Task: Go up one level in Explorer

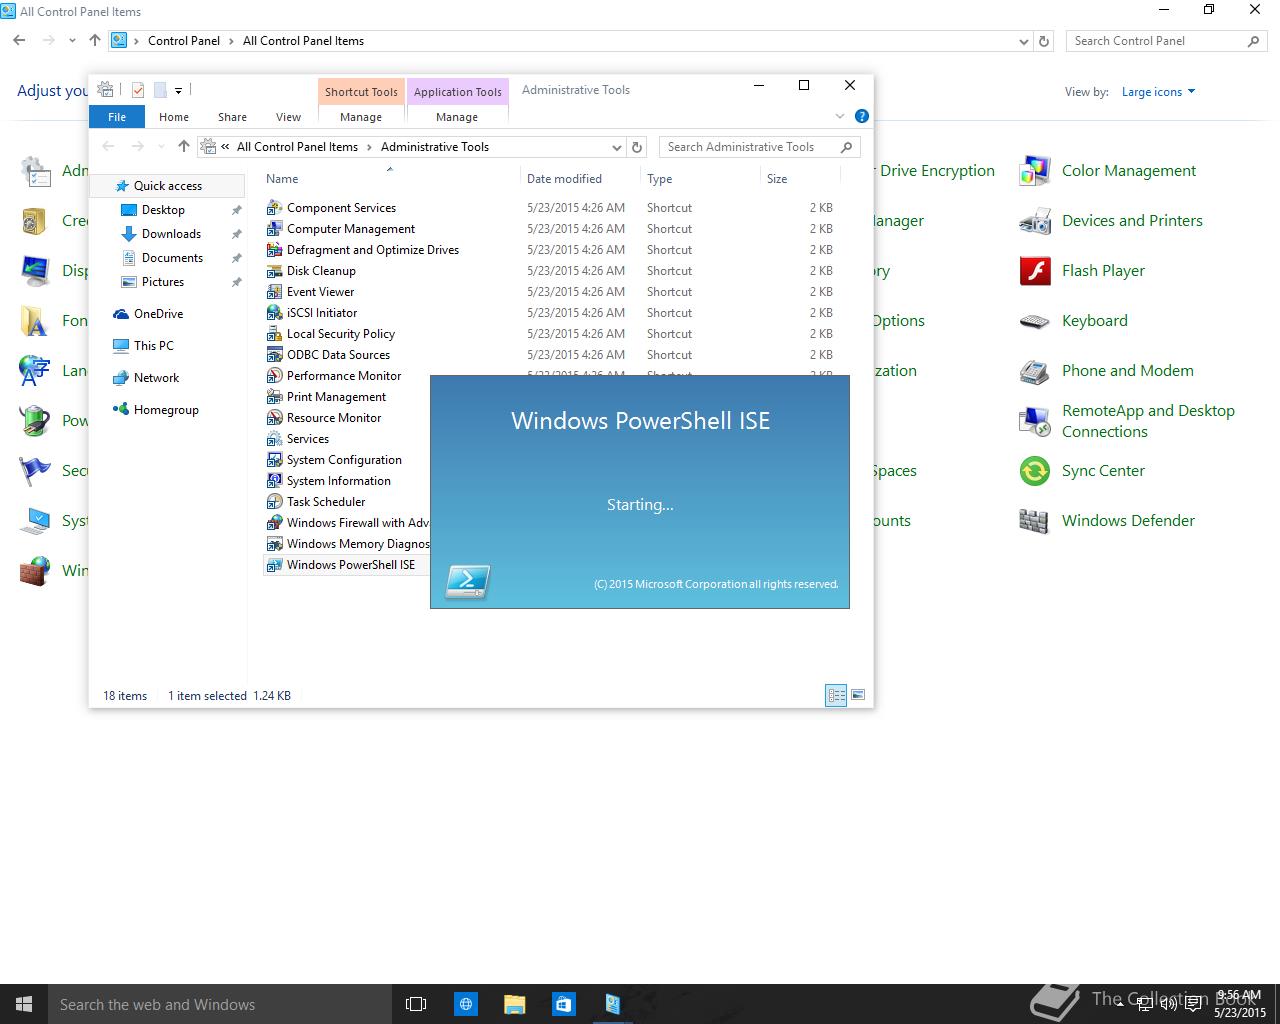Action: 183,147
